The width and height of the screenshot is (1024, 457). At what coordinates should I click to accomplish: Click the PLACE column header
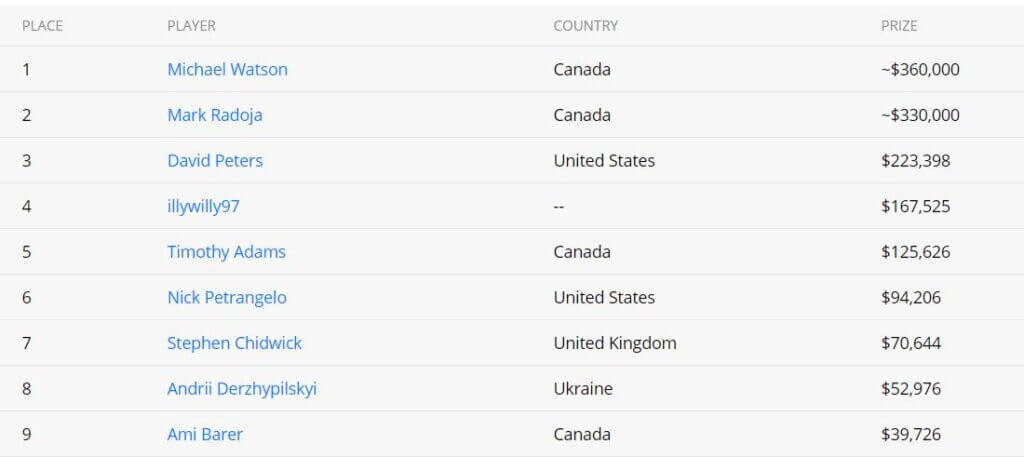coord(42,26)
